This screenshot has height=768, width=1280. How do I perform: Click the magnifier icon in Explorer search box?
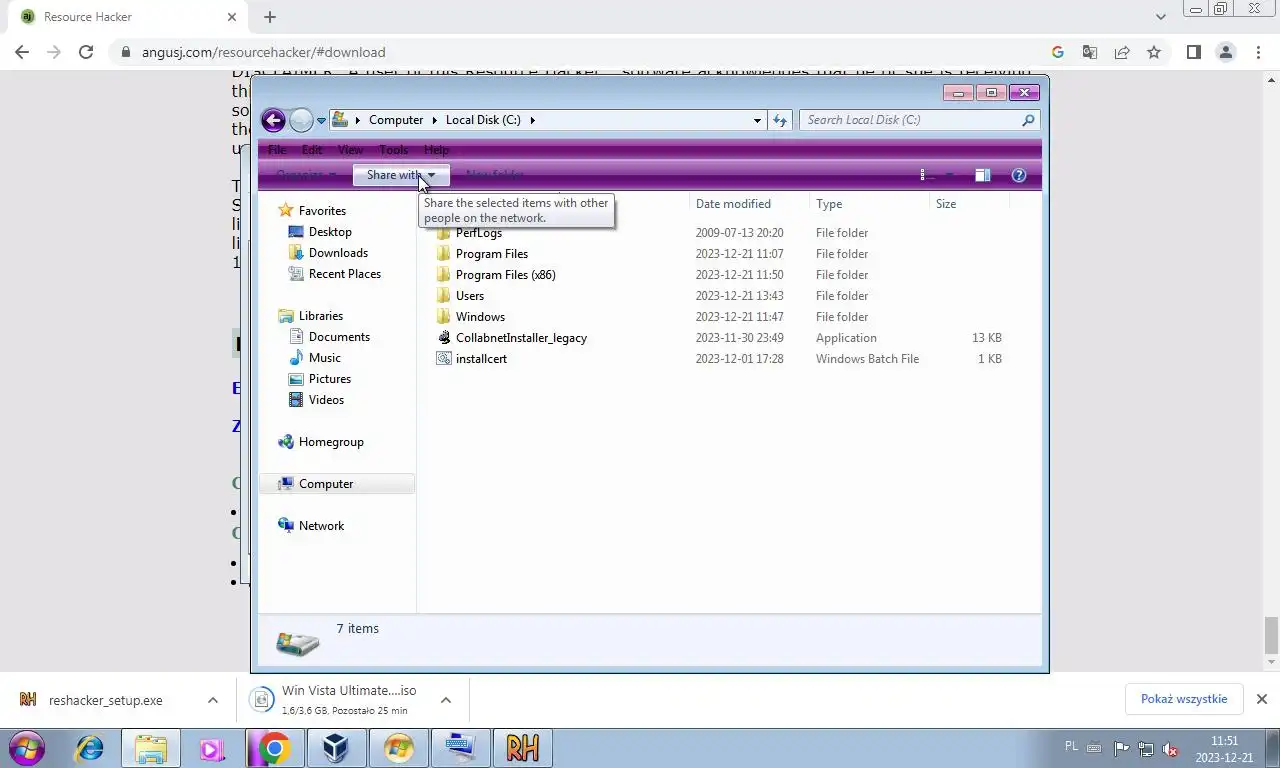coord(1028,120)
